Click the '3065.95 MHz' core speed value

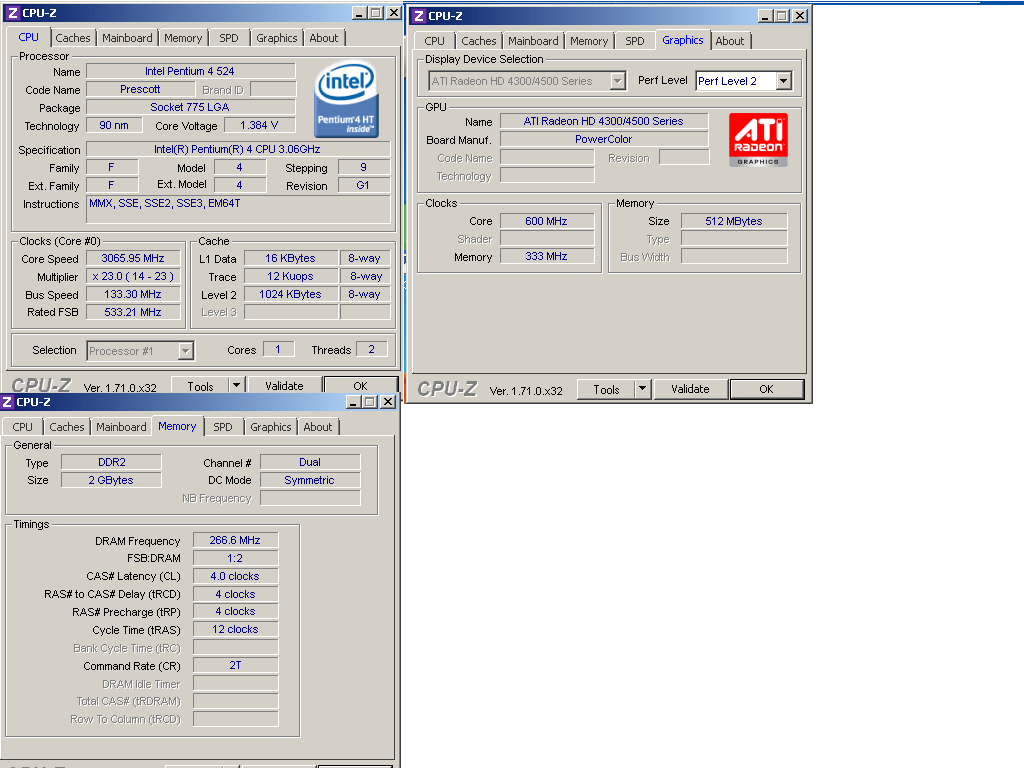[133, 259]
